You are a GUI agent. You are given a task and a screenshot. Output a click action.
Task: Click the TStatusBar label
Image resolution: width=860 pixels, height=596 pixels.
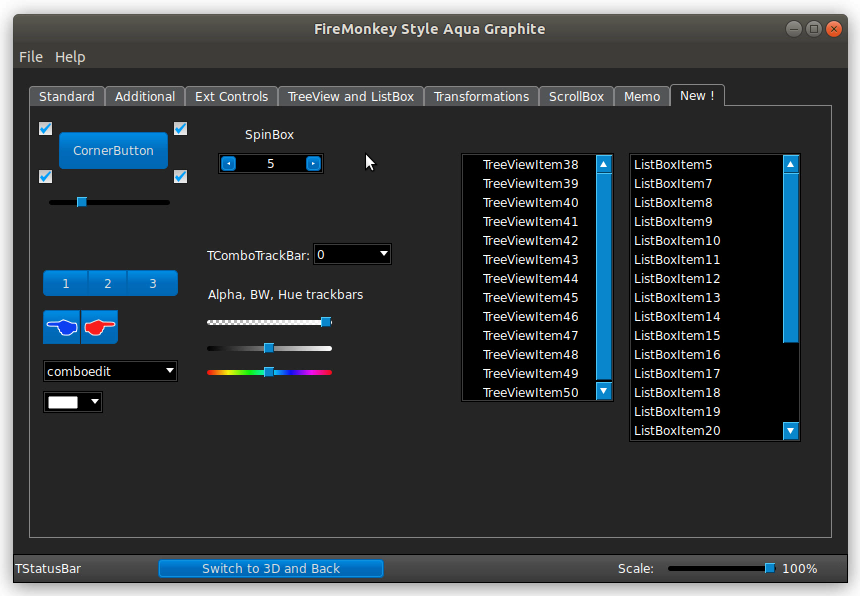tap(48, 569)
